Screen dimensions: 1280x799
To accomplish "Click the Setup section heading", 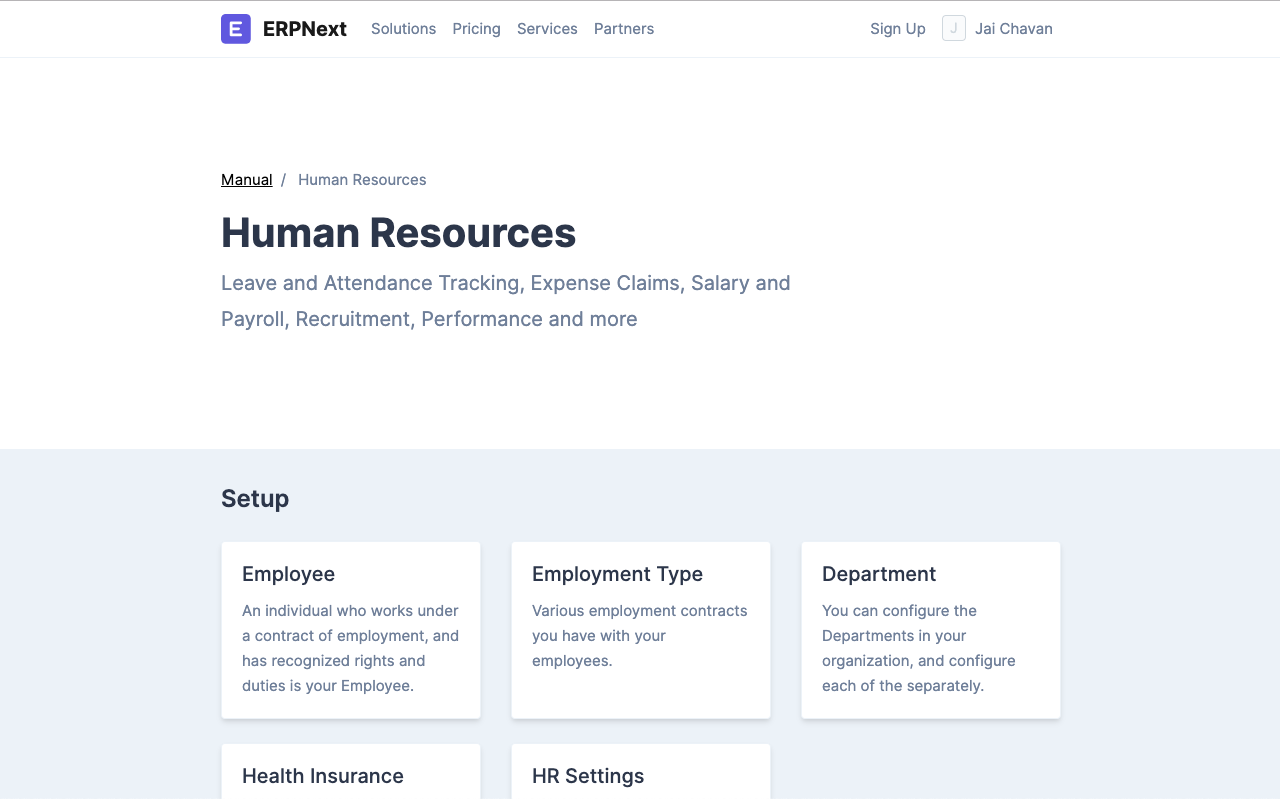I will tap(255, 499).
